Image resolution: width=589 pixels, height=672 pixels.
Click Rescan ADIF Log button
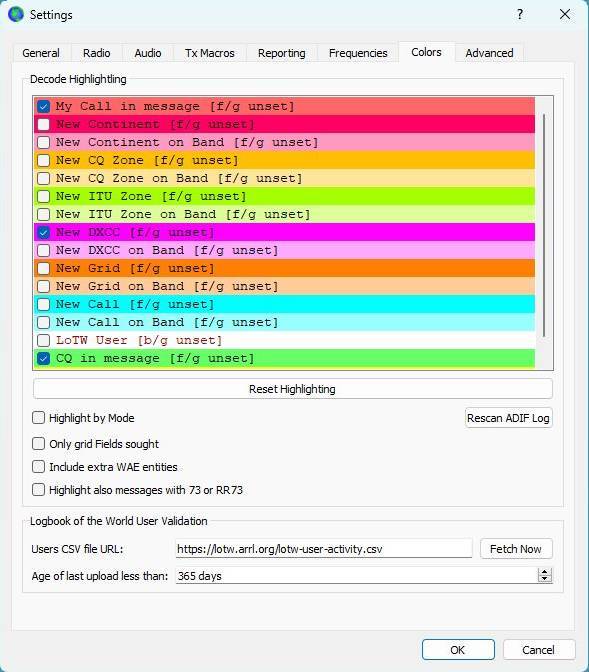[508, 418]
